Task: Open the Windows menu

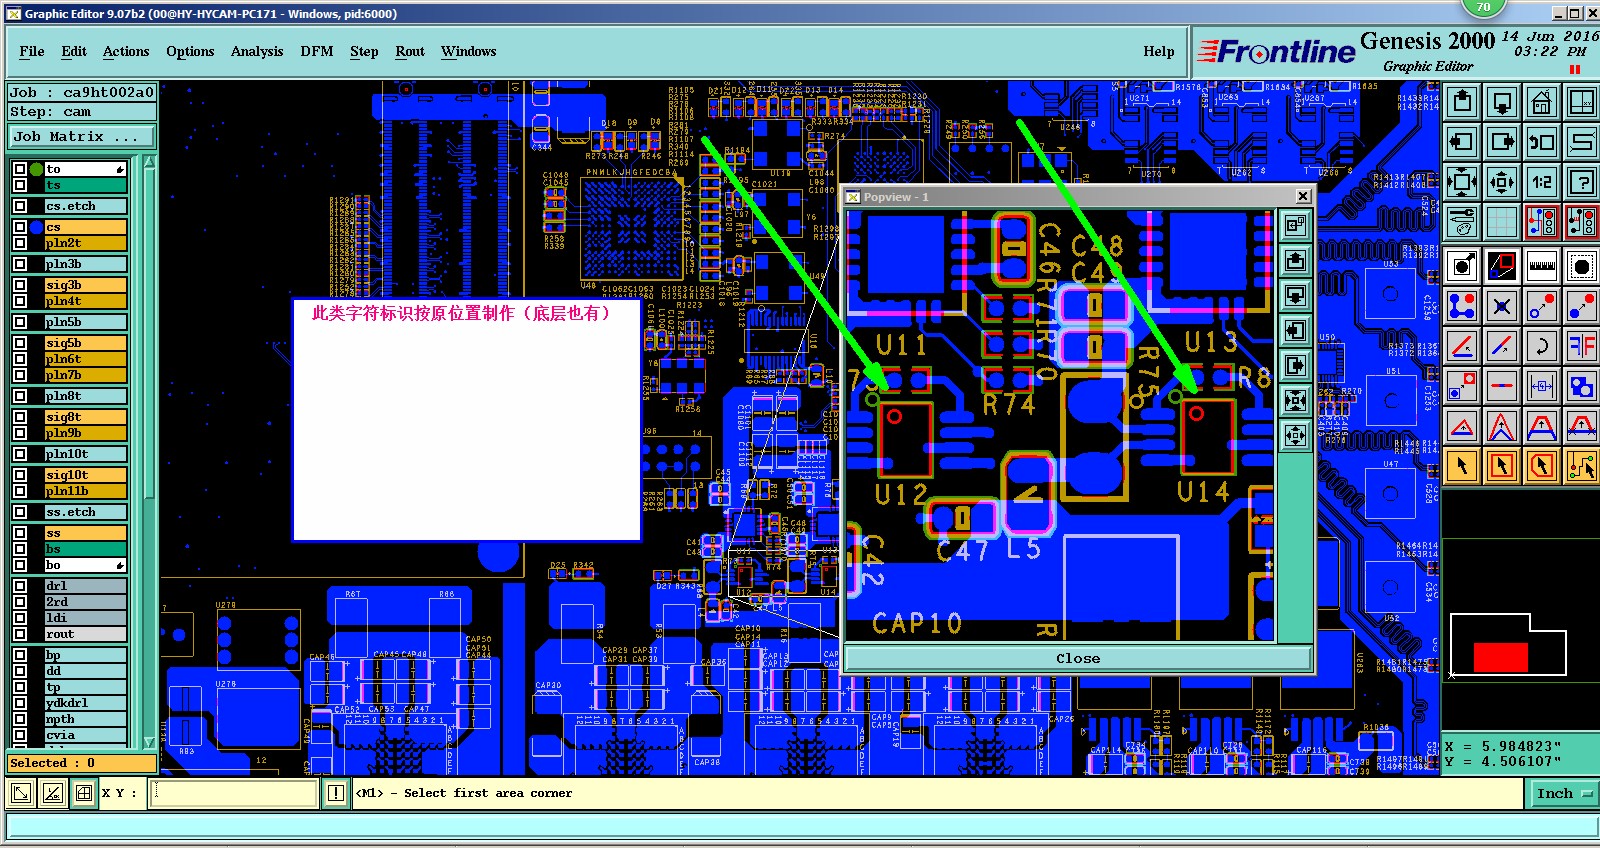Action: tap(468, 52)
